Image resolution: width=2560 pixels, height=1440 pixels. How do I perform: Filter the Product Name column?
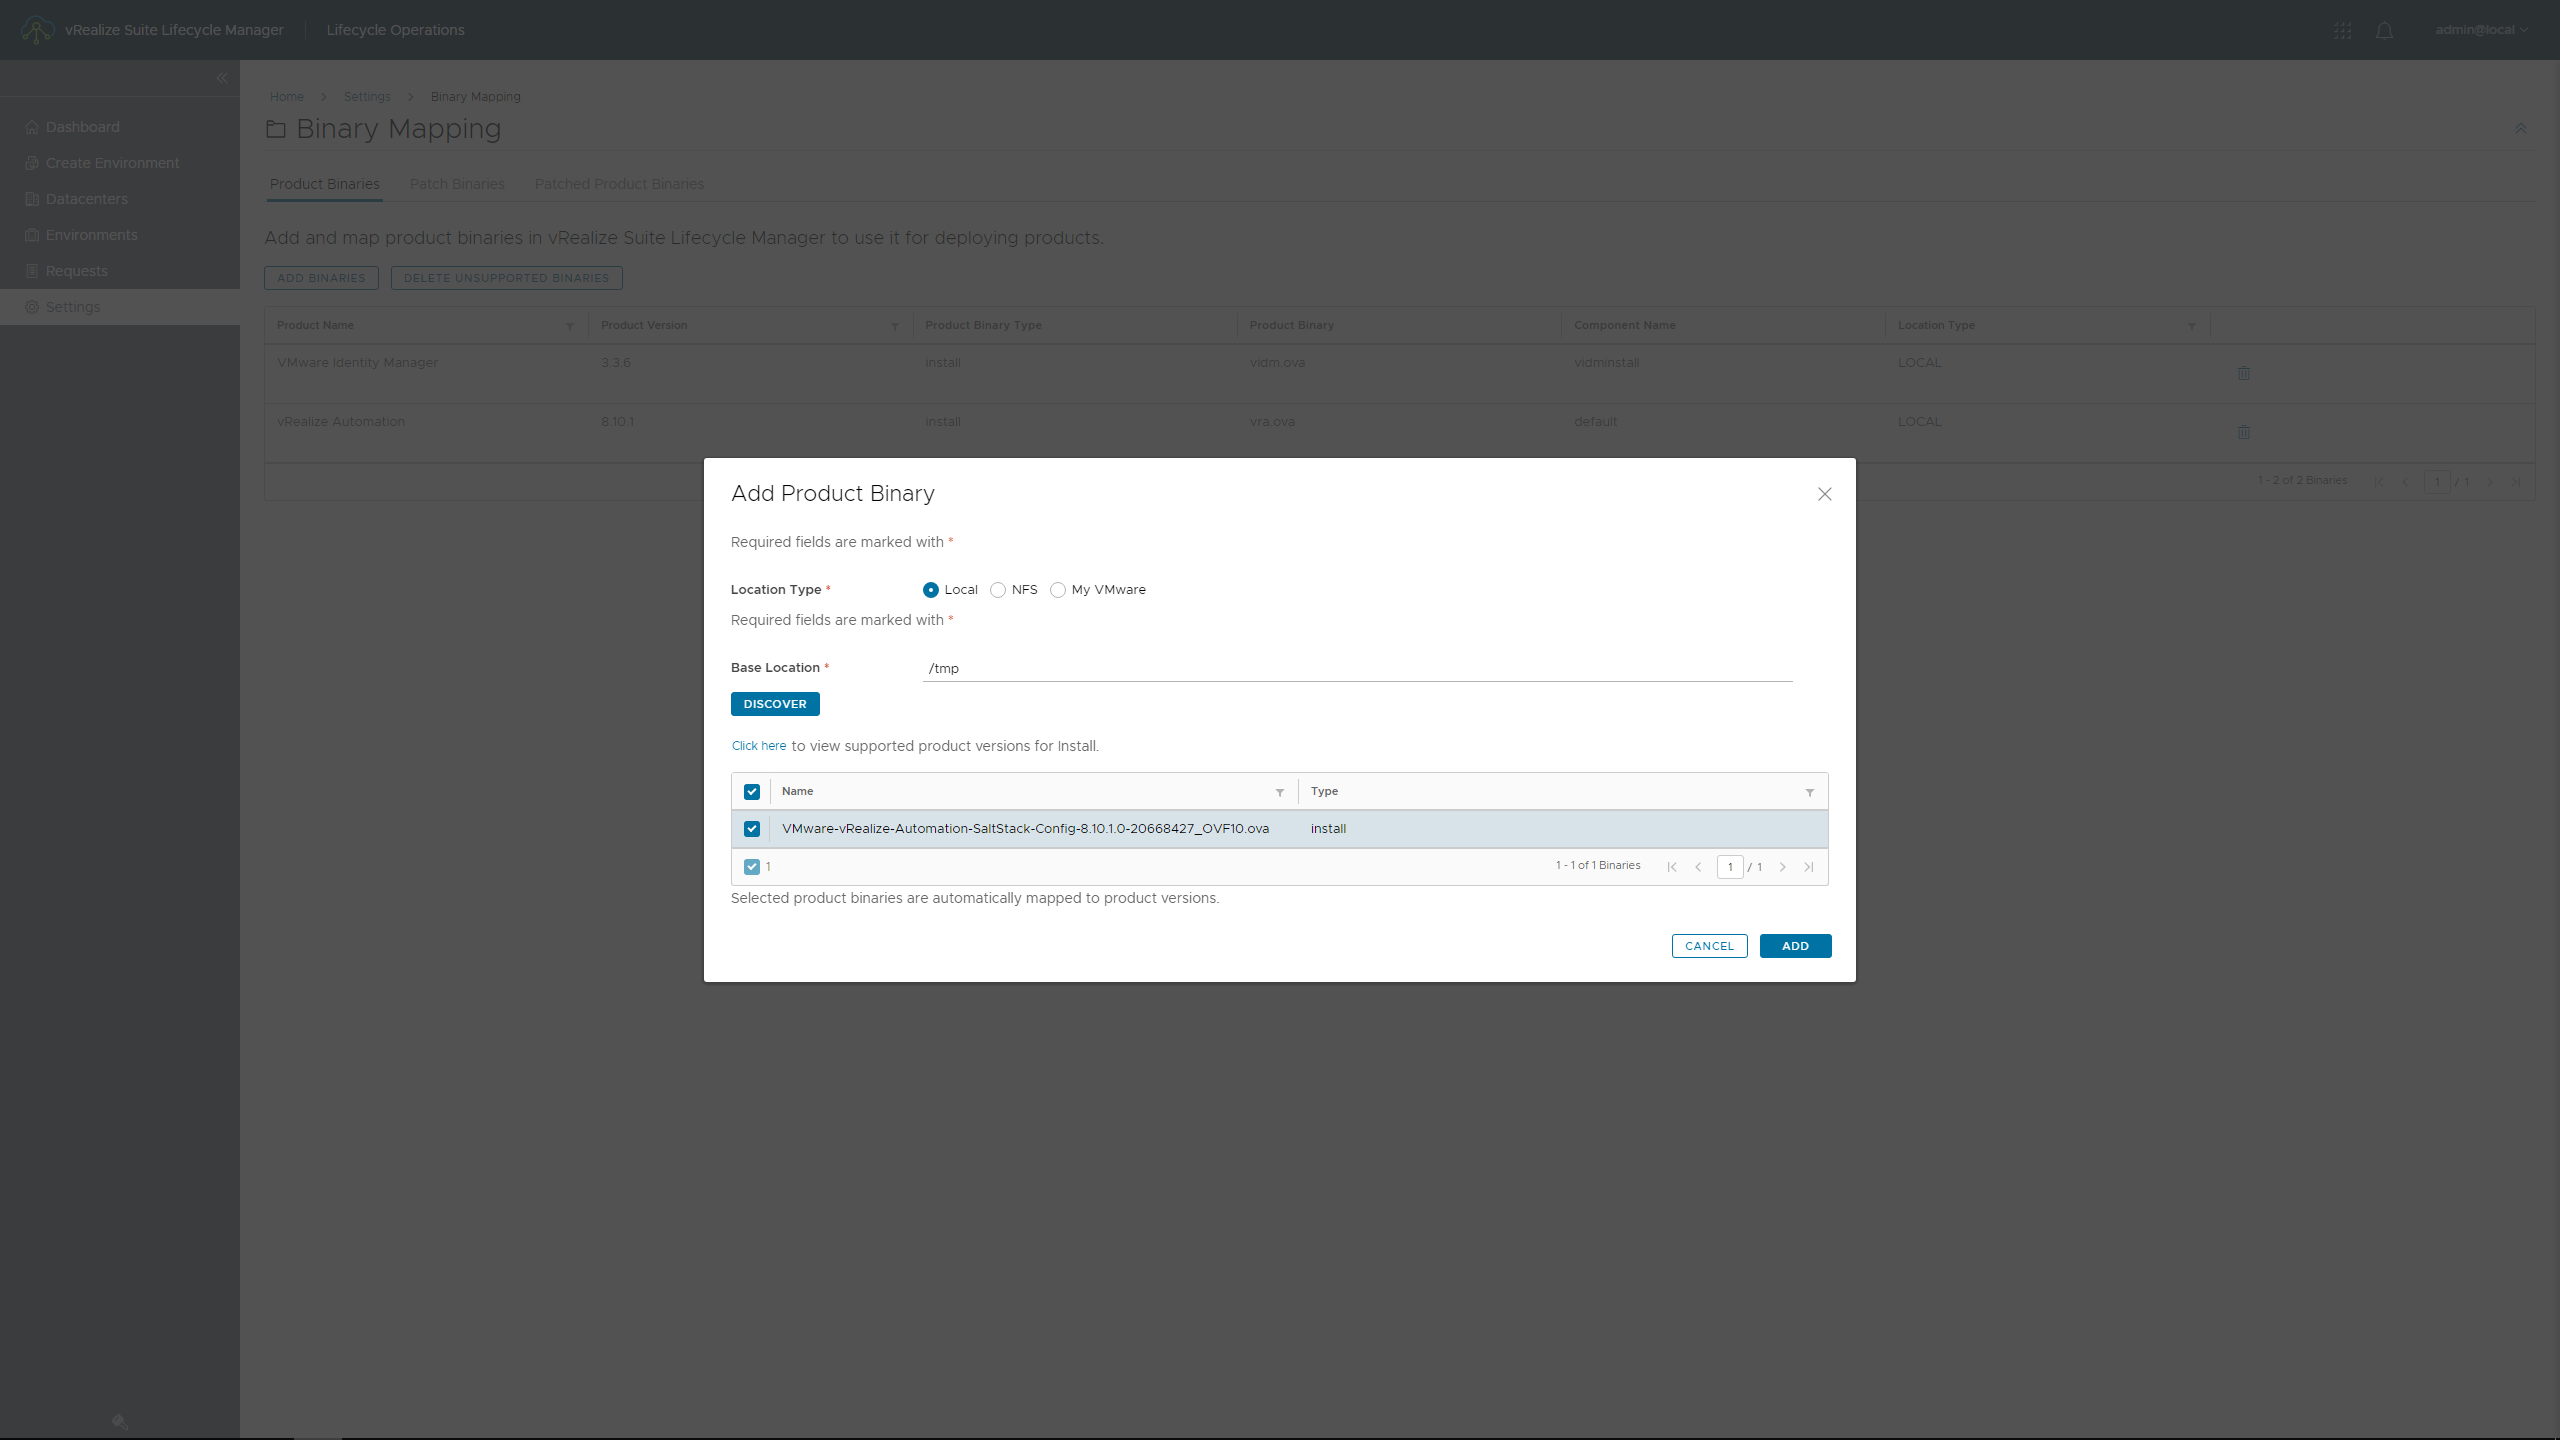click(x=570, y=326)
